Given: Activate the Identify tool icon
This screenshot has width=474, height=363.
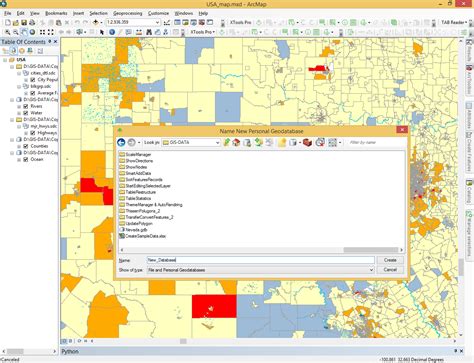Looking at the screenshot, I should (112, 32).
